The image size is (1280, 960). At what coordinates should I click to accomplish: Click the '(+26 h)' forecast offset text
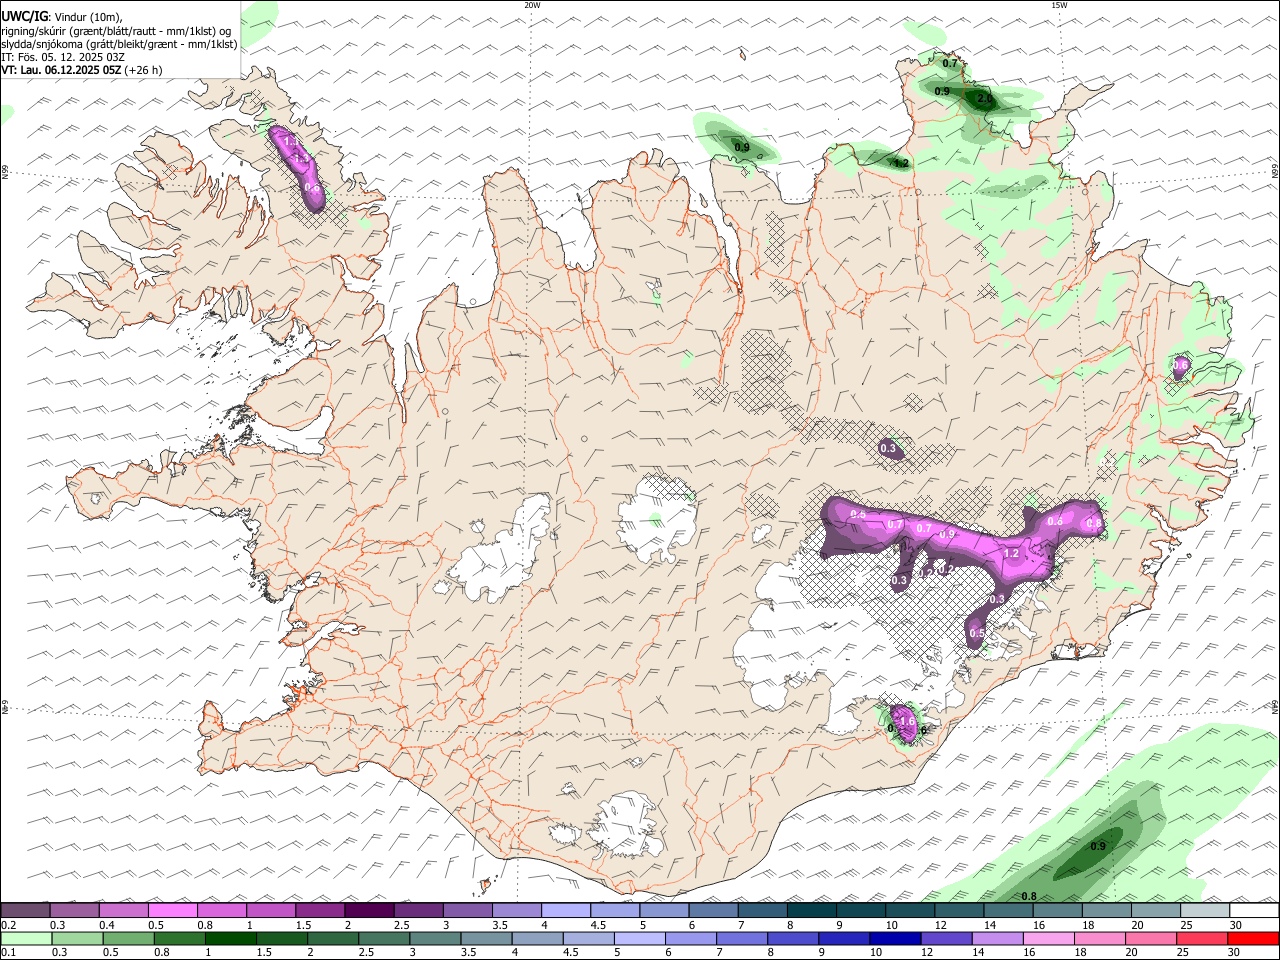coord(144,70)
